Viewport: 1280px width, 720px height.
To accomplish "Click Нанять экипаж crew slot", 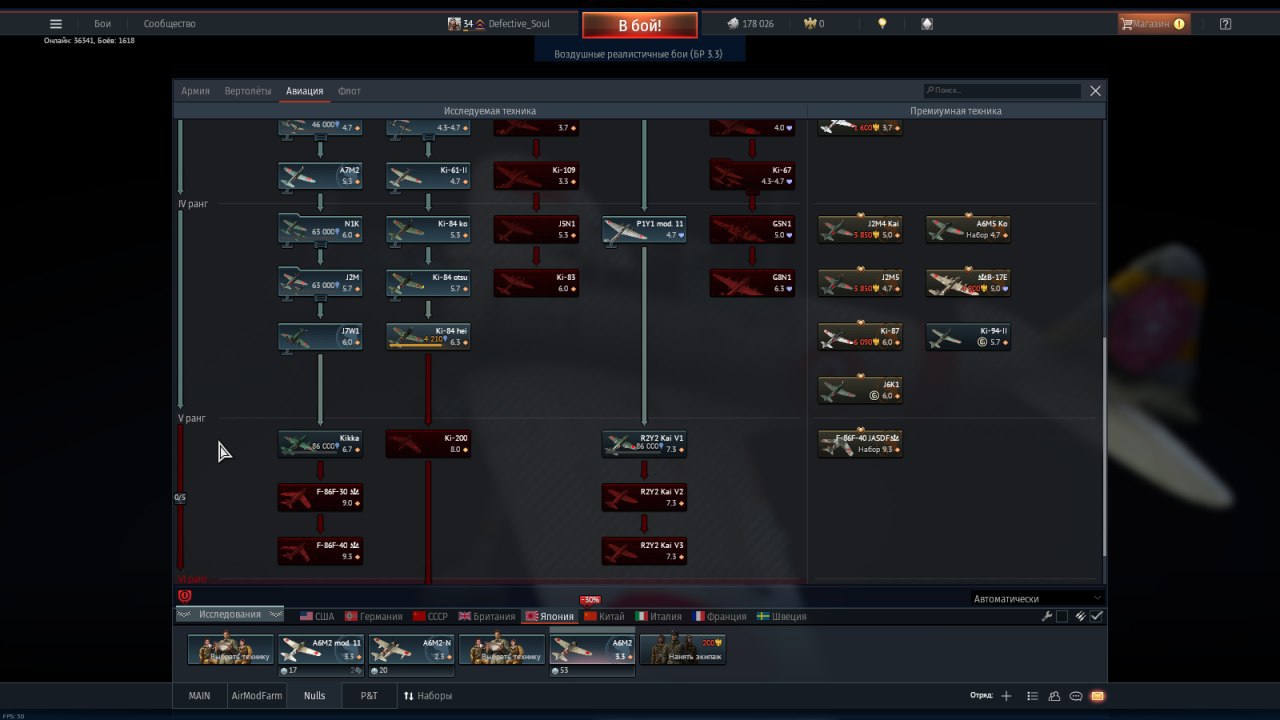I will [x=683, y=649].
